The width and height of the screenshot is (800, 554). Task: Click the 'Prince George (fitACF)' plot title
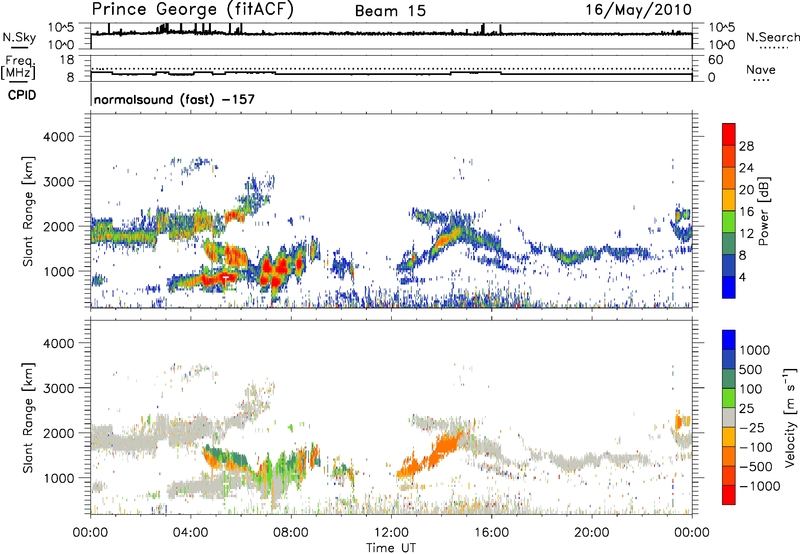point(193,10)
